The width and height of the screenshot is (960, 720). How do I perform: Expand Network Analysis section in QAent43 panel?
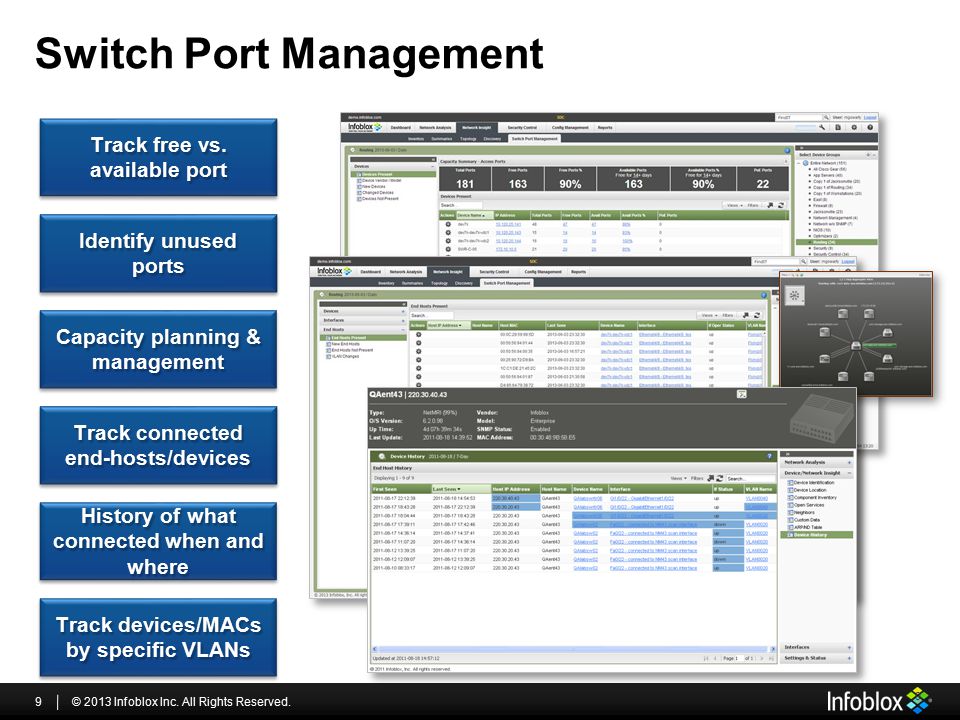tap(849, 462)
